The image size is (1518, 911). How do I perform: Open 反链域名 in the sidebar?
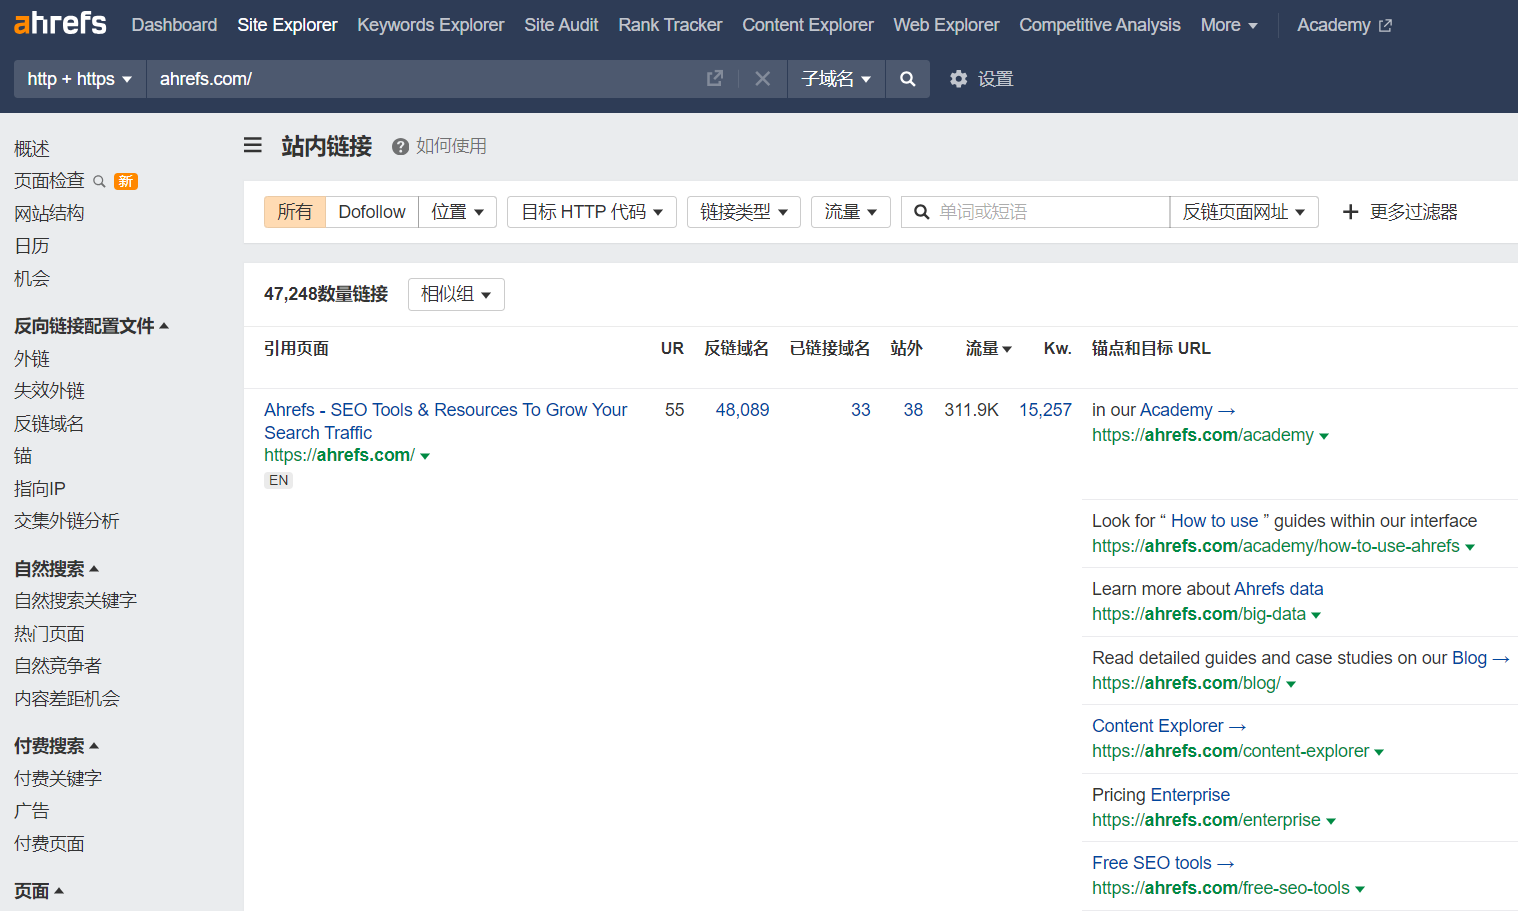[49, 424]
